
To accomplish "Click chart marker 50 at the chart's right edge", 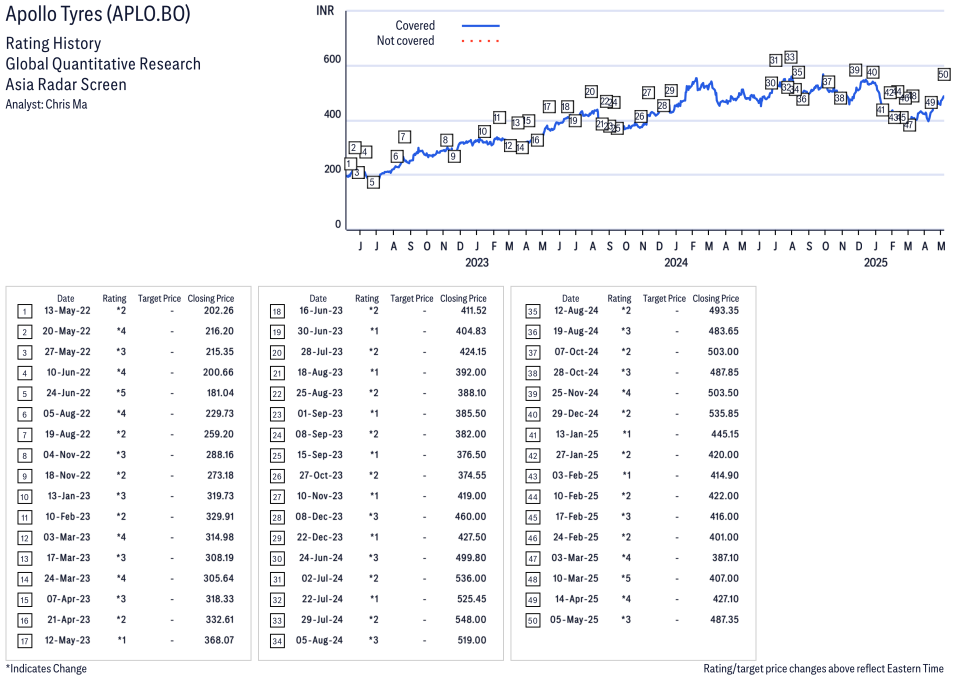I will click(x=943, y=74).
